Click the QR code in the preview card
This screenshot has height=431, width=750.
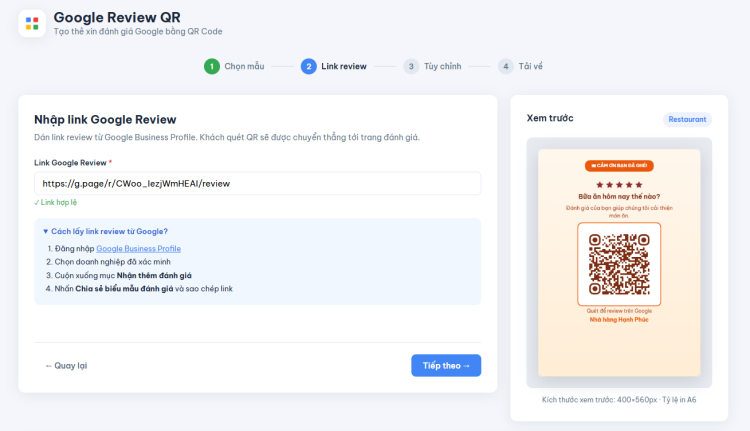[619, 264]
